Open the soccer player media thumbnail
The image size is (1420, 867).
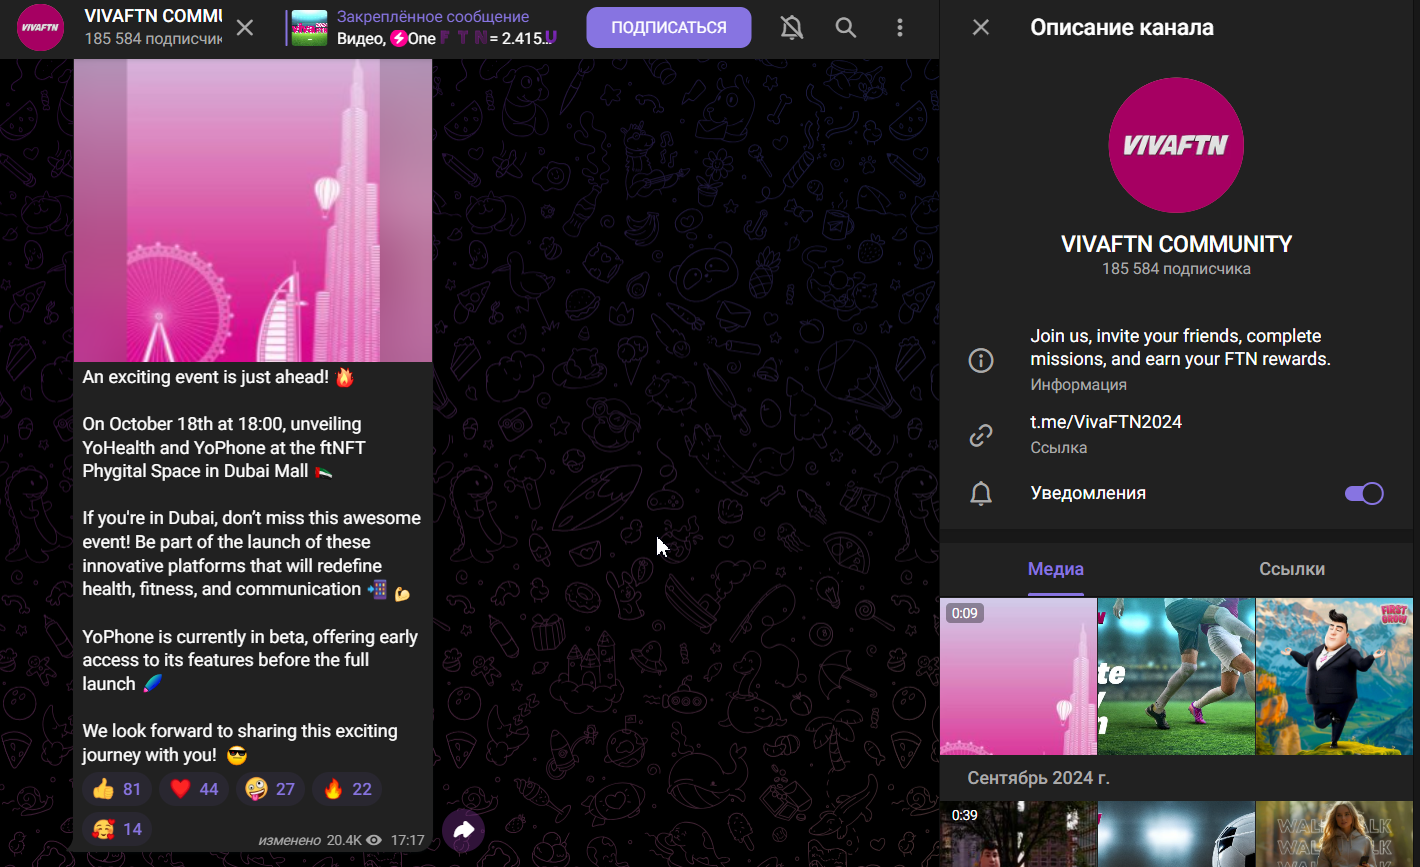tap(1176, 676)
